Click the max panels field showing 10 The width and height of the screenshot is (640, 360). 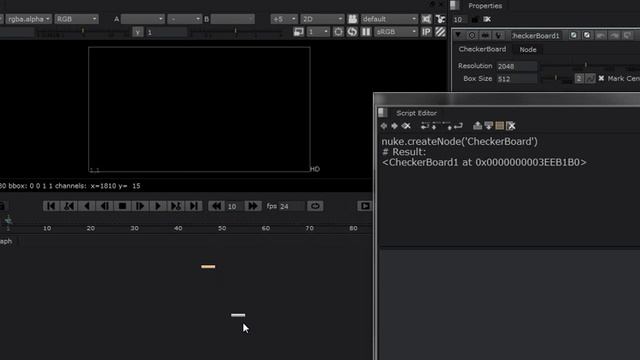(460, 20)
